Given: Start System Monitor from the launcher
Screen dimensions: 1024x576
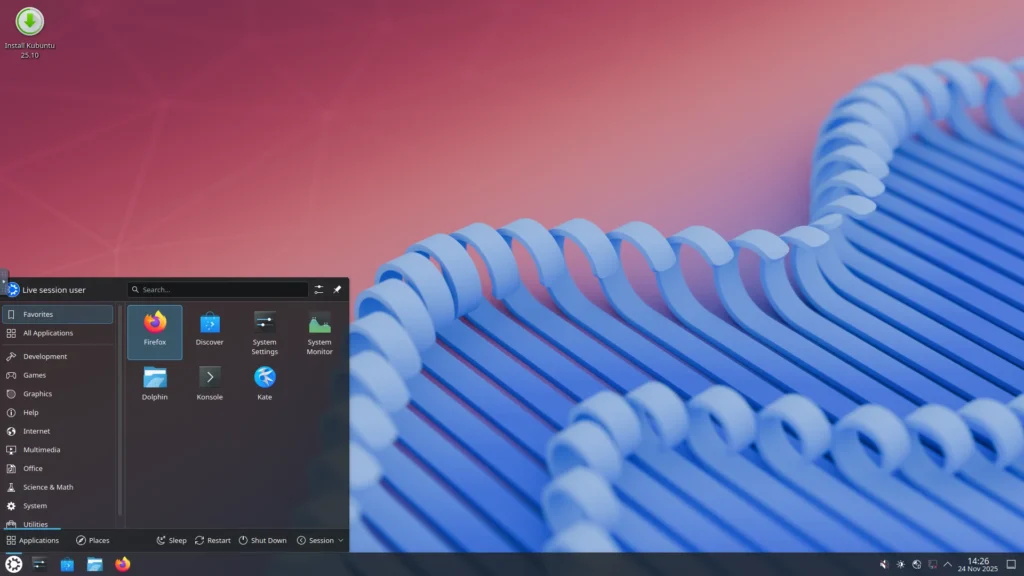Looking at the screenshot, I should coord(319,331).
